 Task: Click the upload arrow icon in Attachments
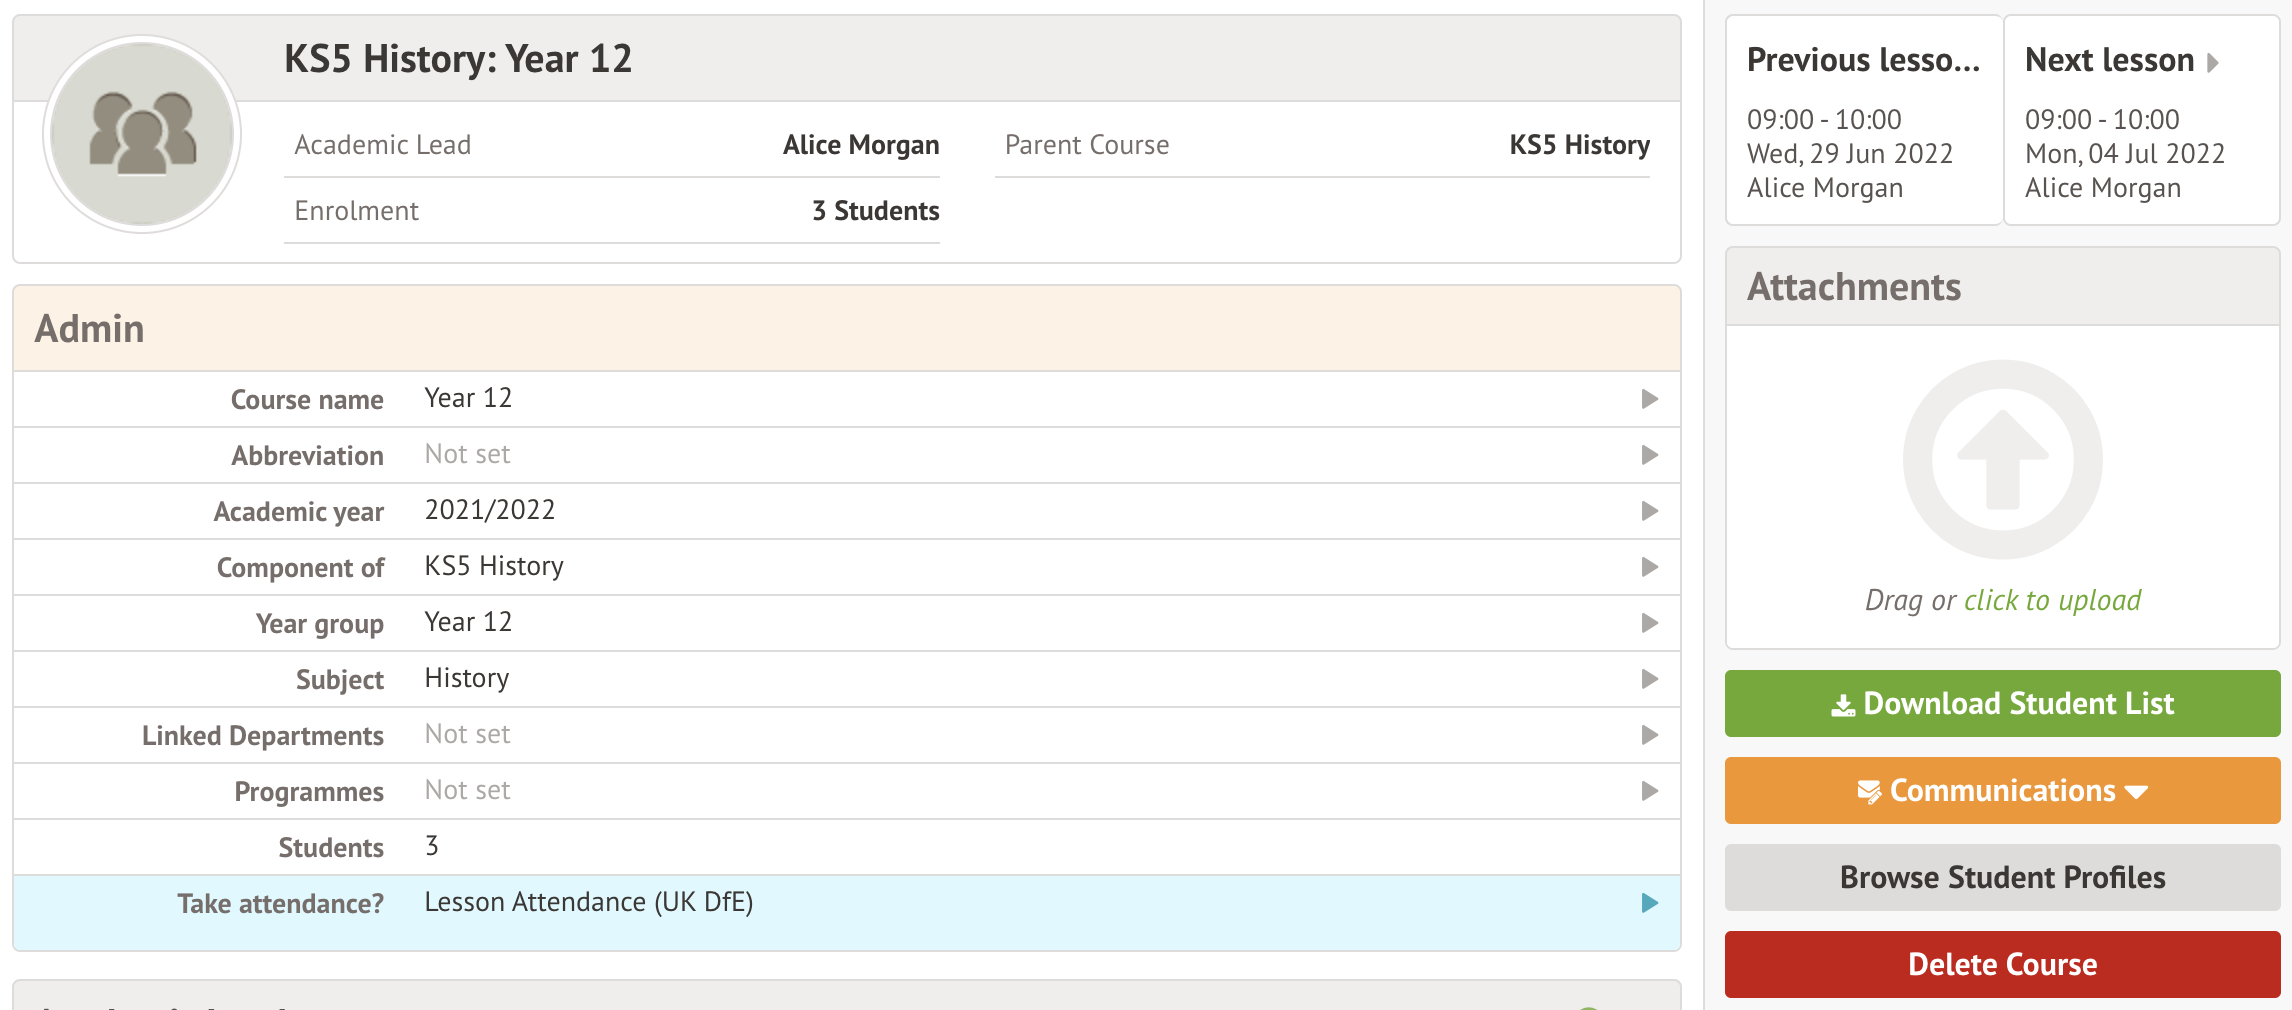2002,459
